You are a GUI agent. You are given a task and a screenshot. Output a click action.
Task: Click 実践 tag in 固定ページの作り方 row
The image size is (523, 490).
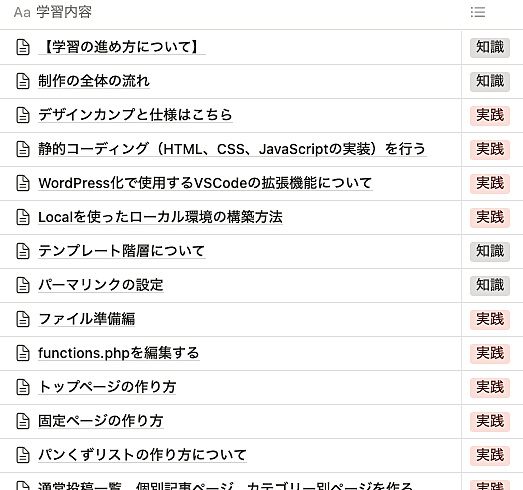(x=490, y=422)
